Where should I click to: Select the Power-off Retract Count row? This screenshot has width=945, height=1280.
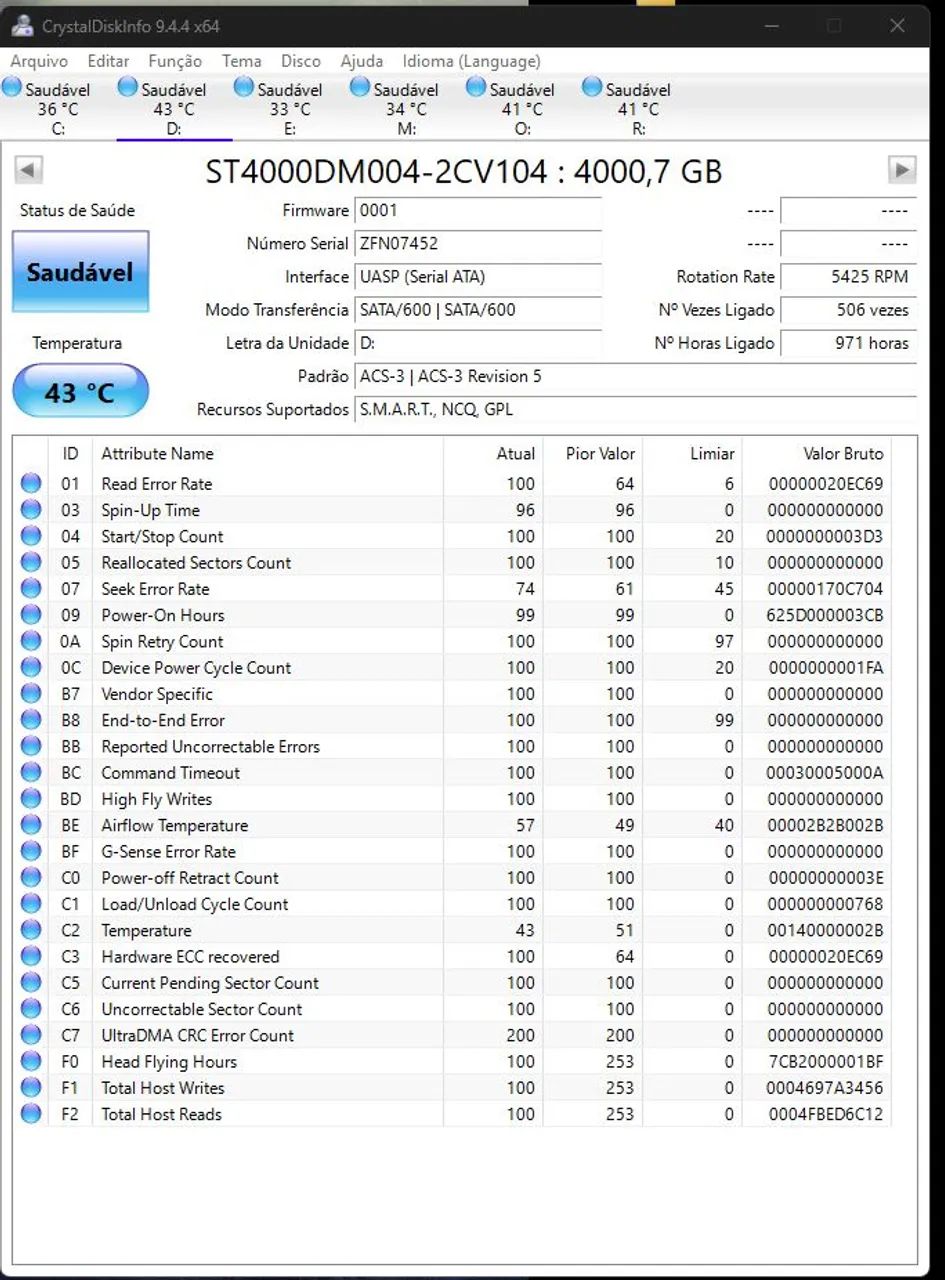(x=452, y=878)
